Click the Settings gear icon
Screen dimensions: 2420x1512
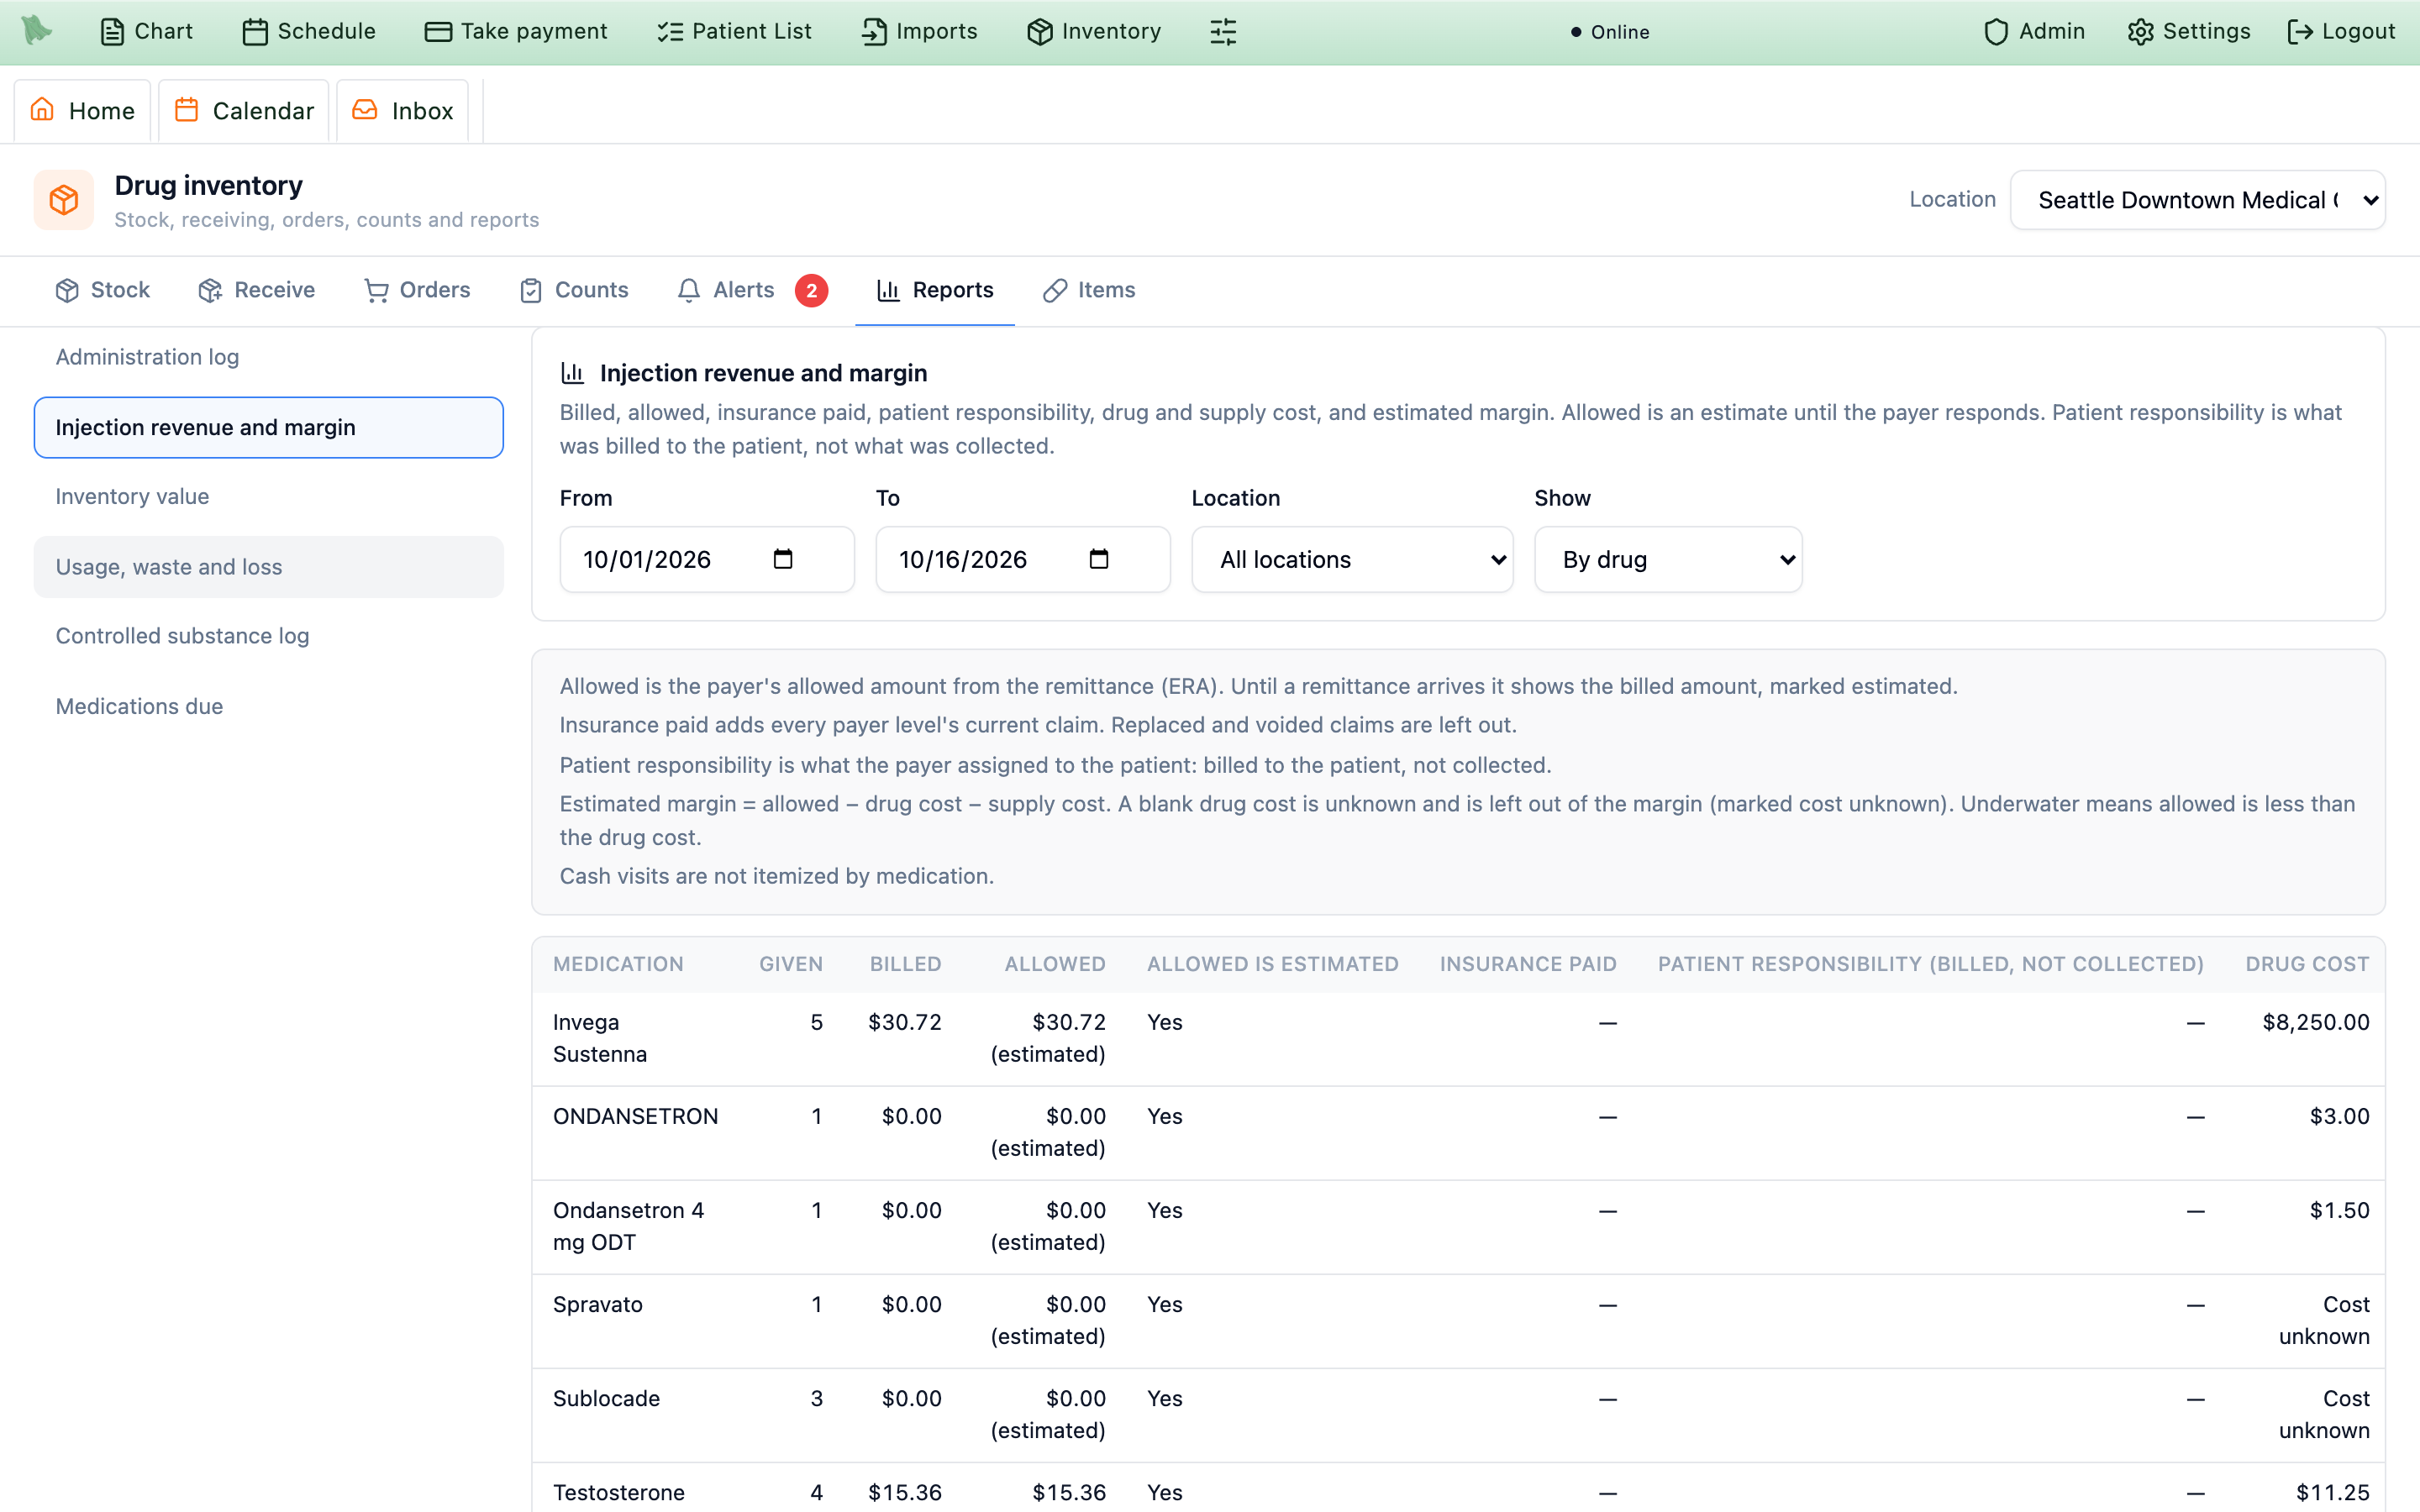pyautogui.click(x=2140, y=32)
